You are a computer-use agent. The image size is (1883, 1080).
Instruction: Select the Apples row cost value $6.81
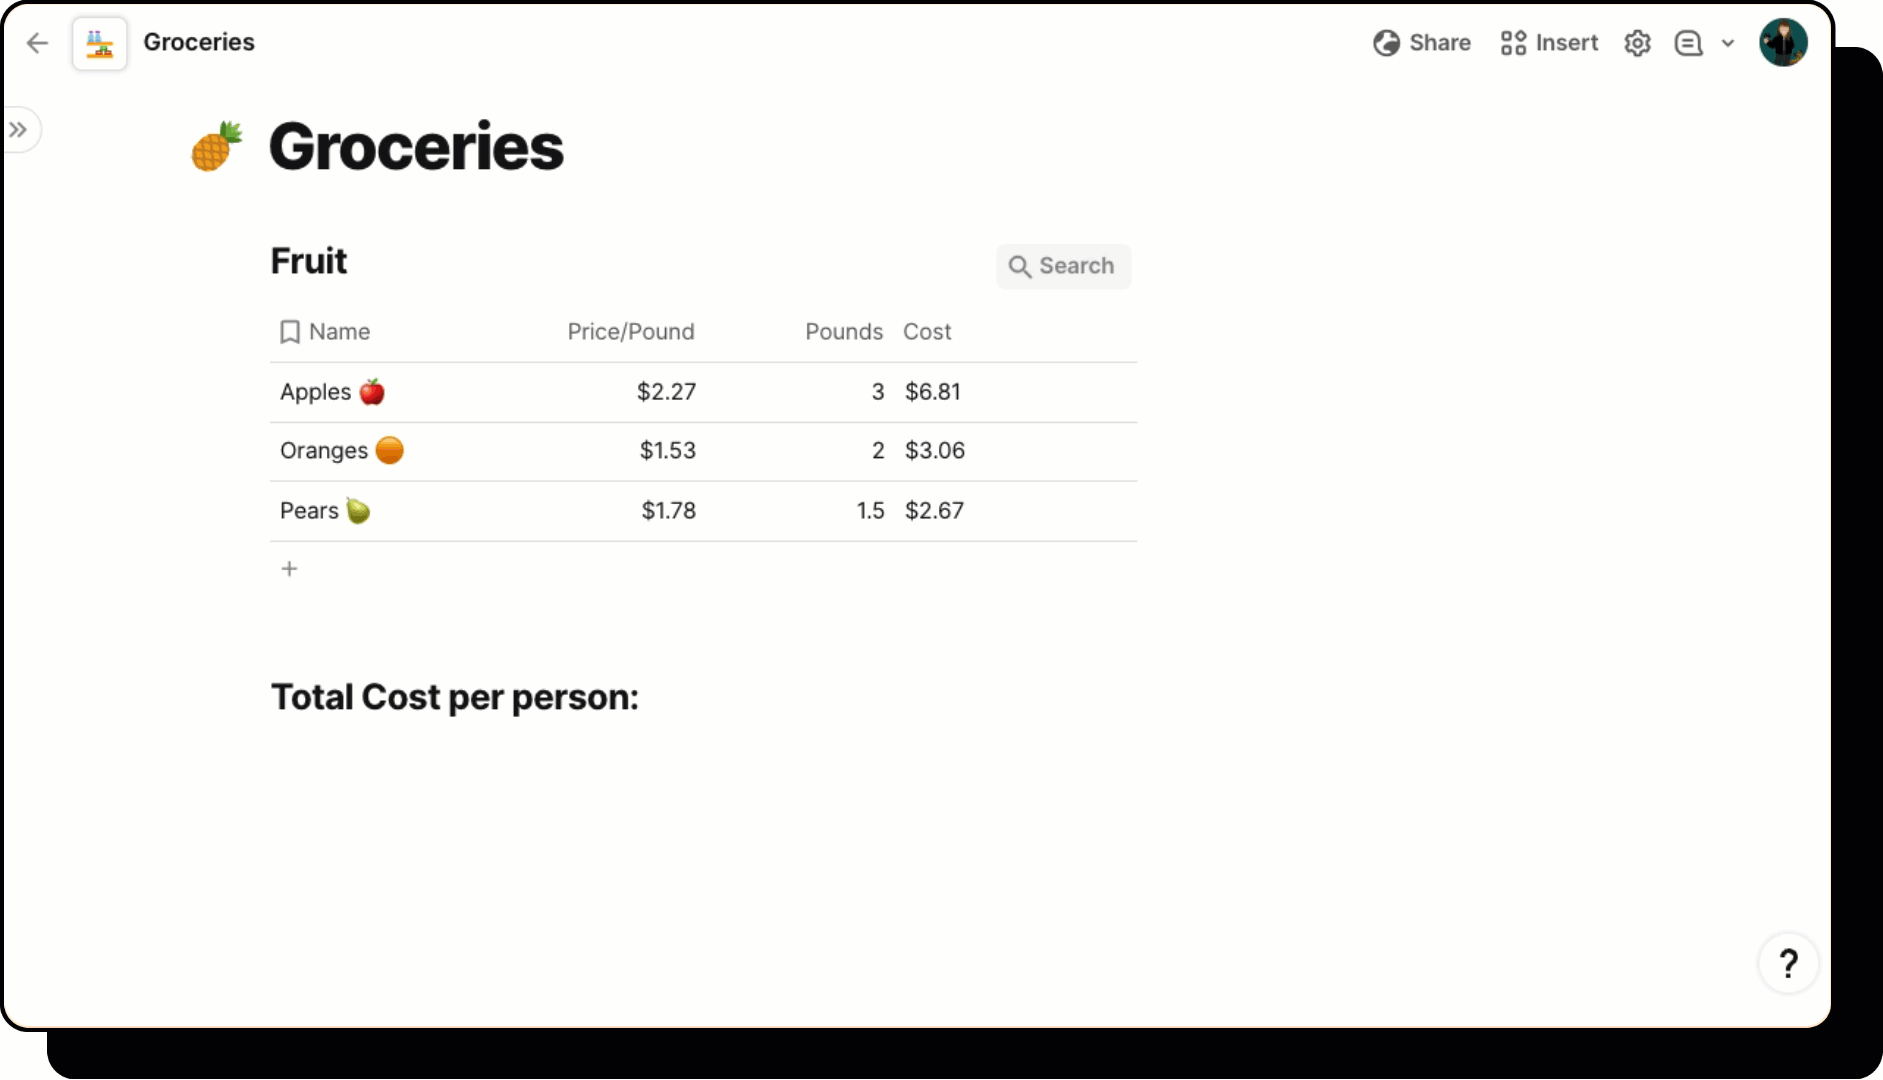[x=933, y=391]
